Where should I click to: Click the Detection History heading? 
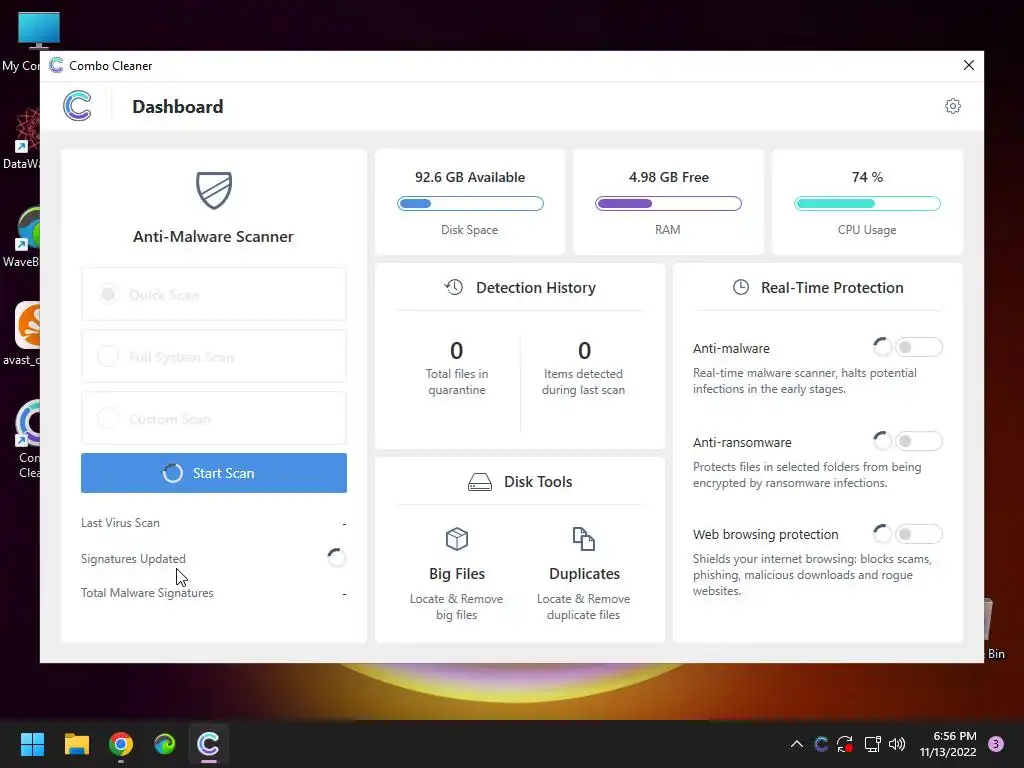pyautogui.click(x=536, y=287)
